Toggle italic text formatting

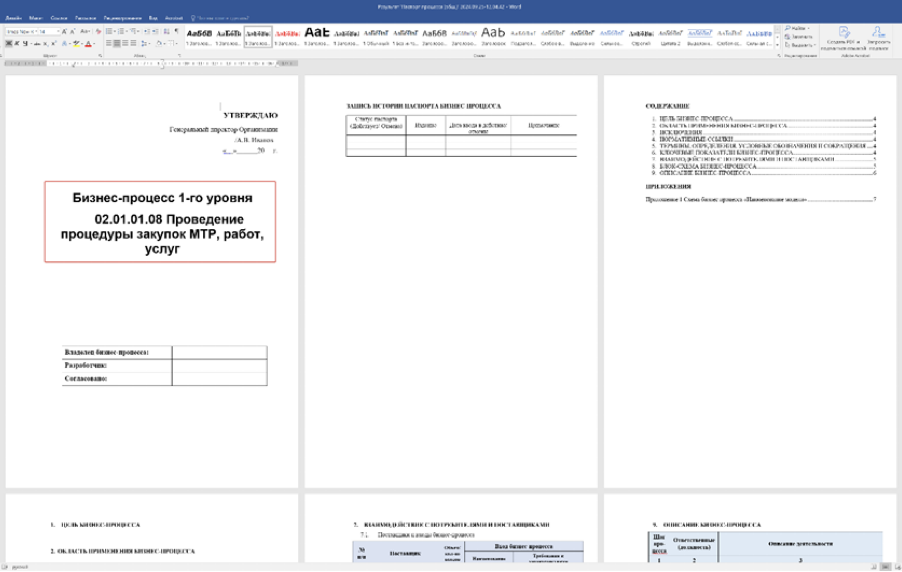(x=15, y=44)
